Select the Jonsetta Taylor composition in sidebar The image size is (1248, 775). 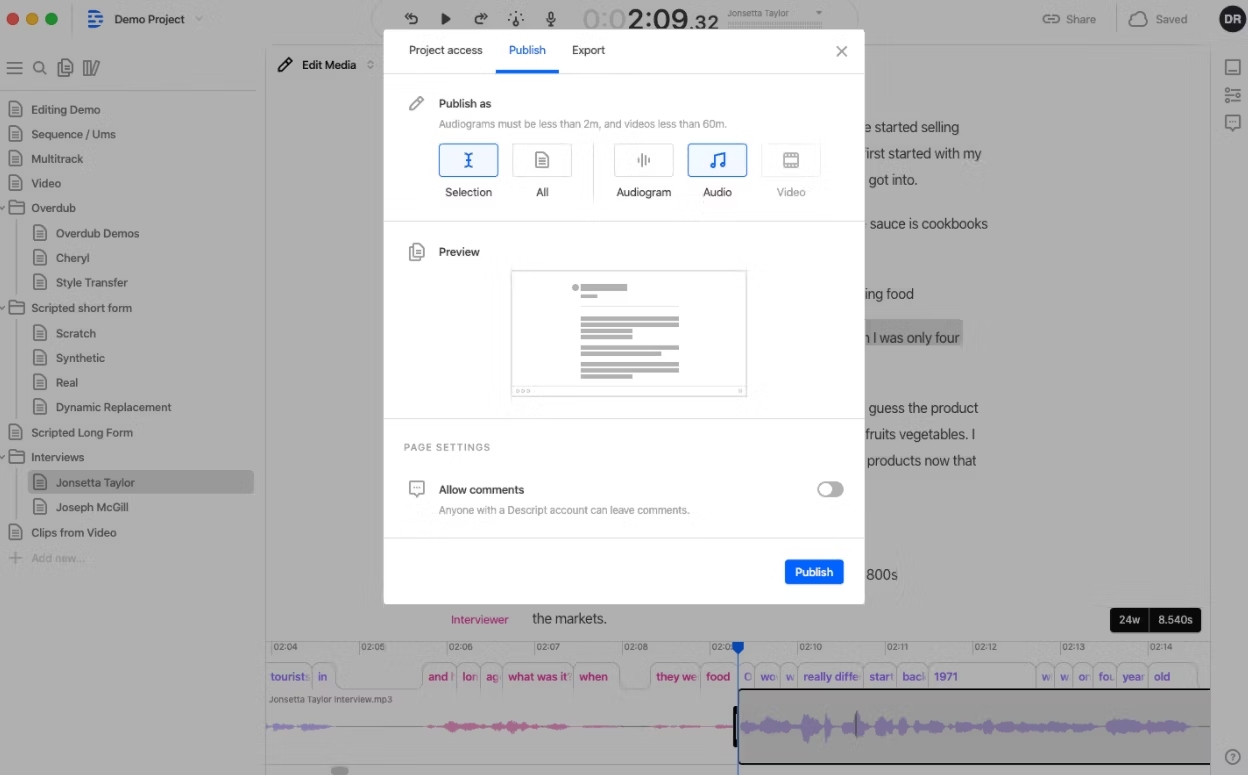(141, 482)
